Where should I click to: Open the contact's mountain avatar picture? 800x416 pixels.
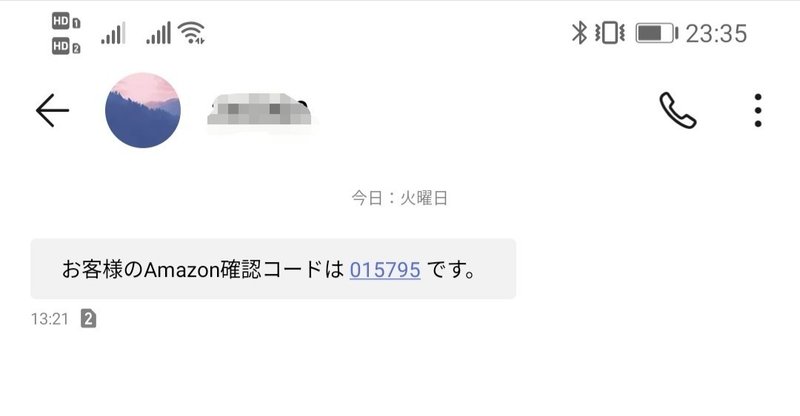click(143, 110)
